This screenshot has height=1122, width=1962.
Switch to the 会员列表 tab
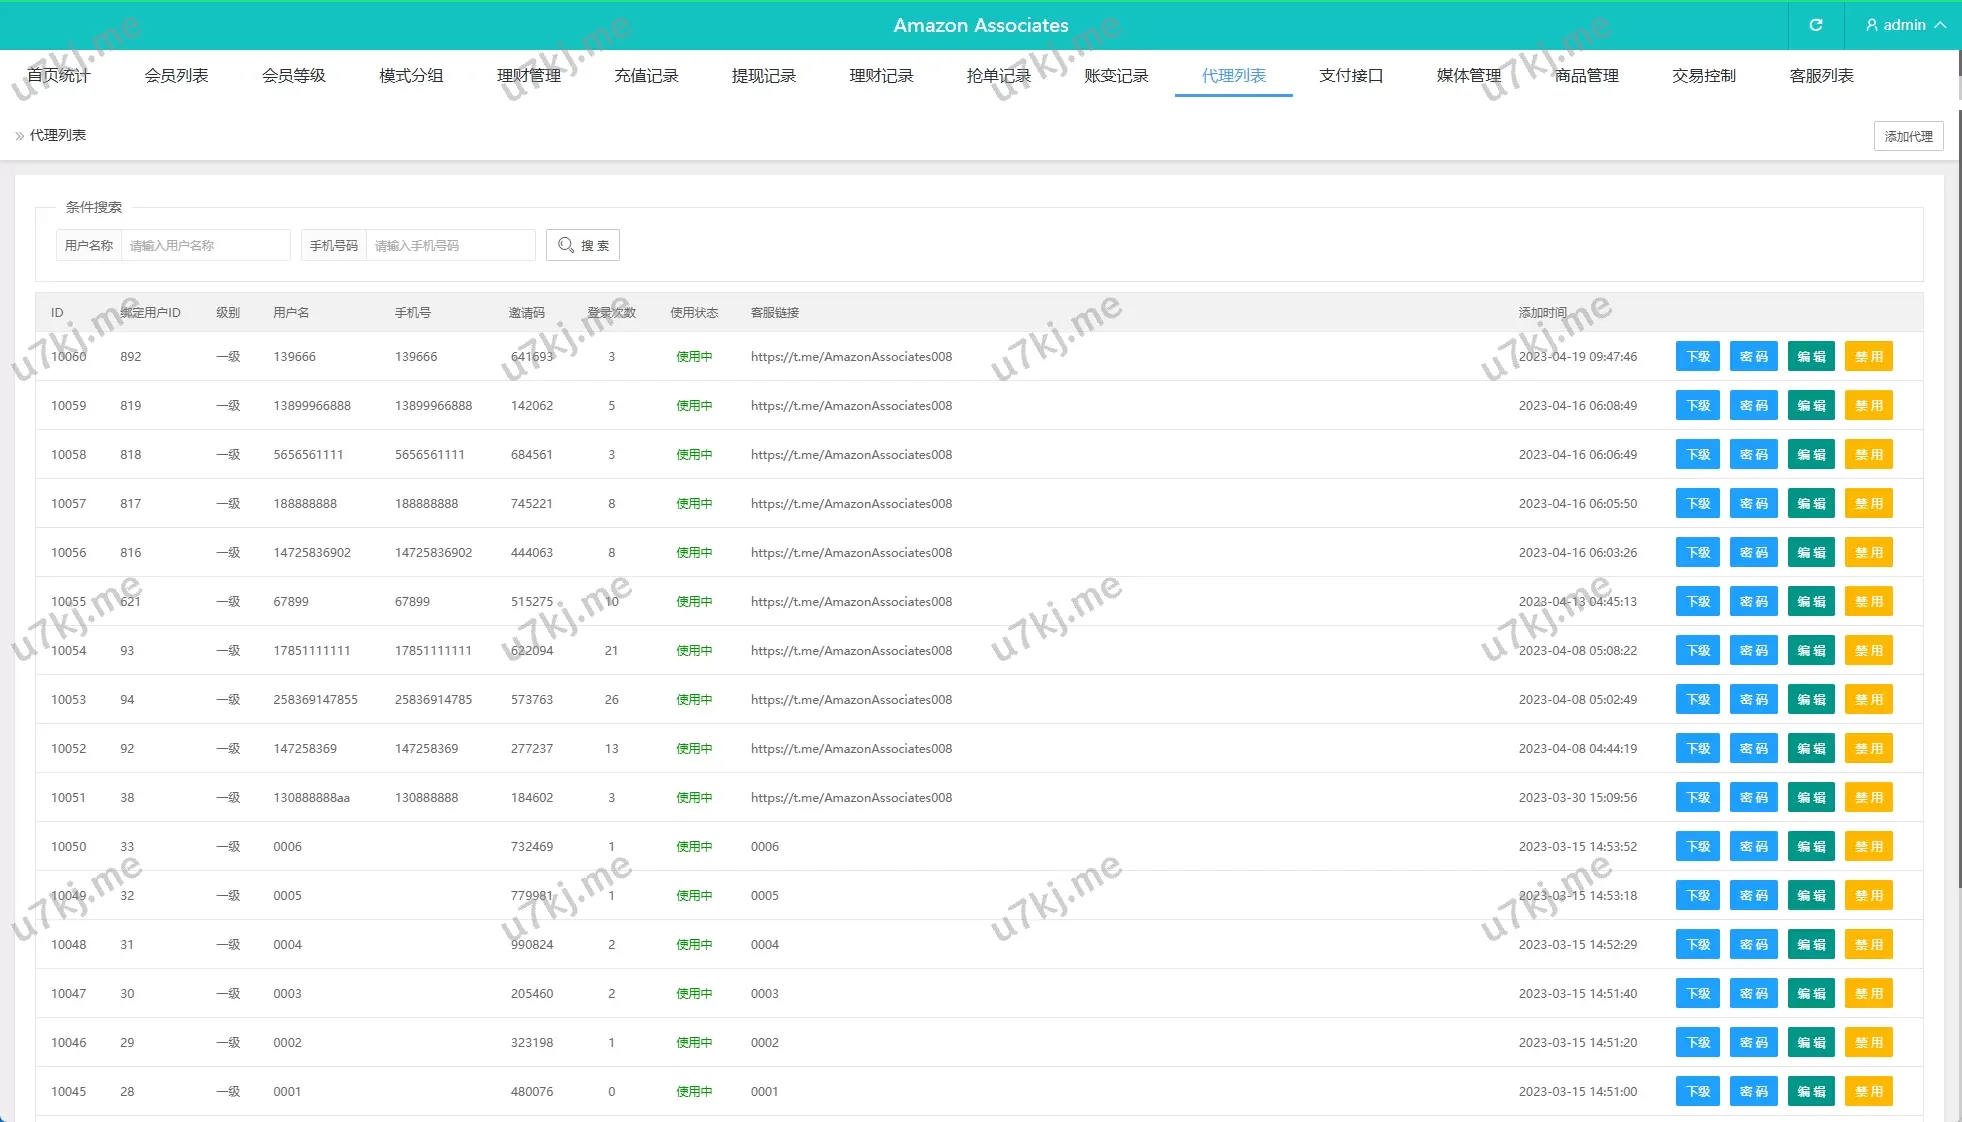176,76
